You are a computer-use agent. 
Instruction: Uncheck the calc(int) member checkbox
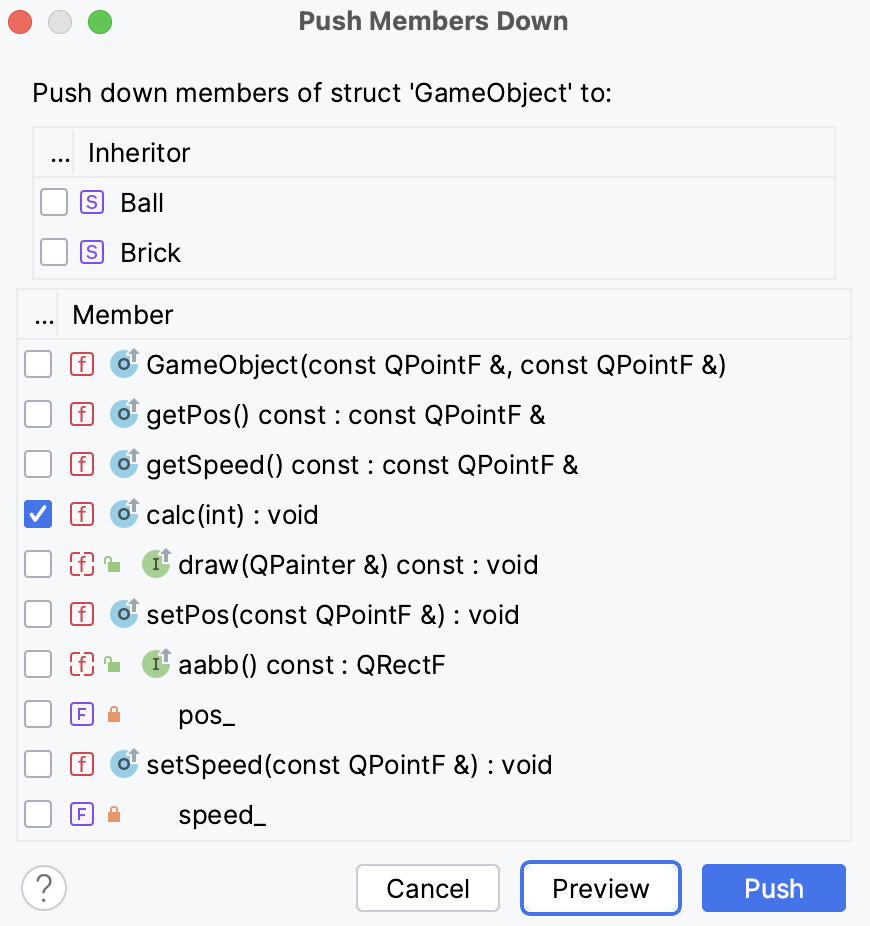[x=38, y=514]
